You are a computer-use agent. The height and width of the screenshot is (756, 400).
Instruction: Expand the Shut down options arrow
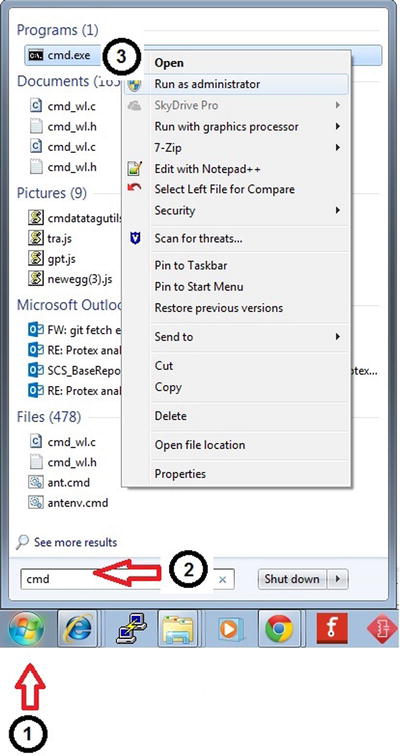[x=338, y=579]
